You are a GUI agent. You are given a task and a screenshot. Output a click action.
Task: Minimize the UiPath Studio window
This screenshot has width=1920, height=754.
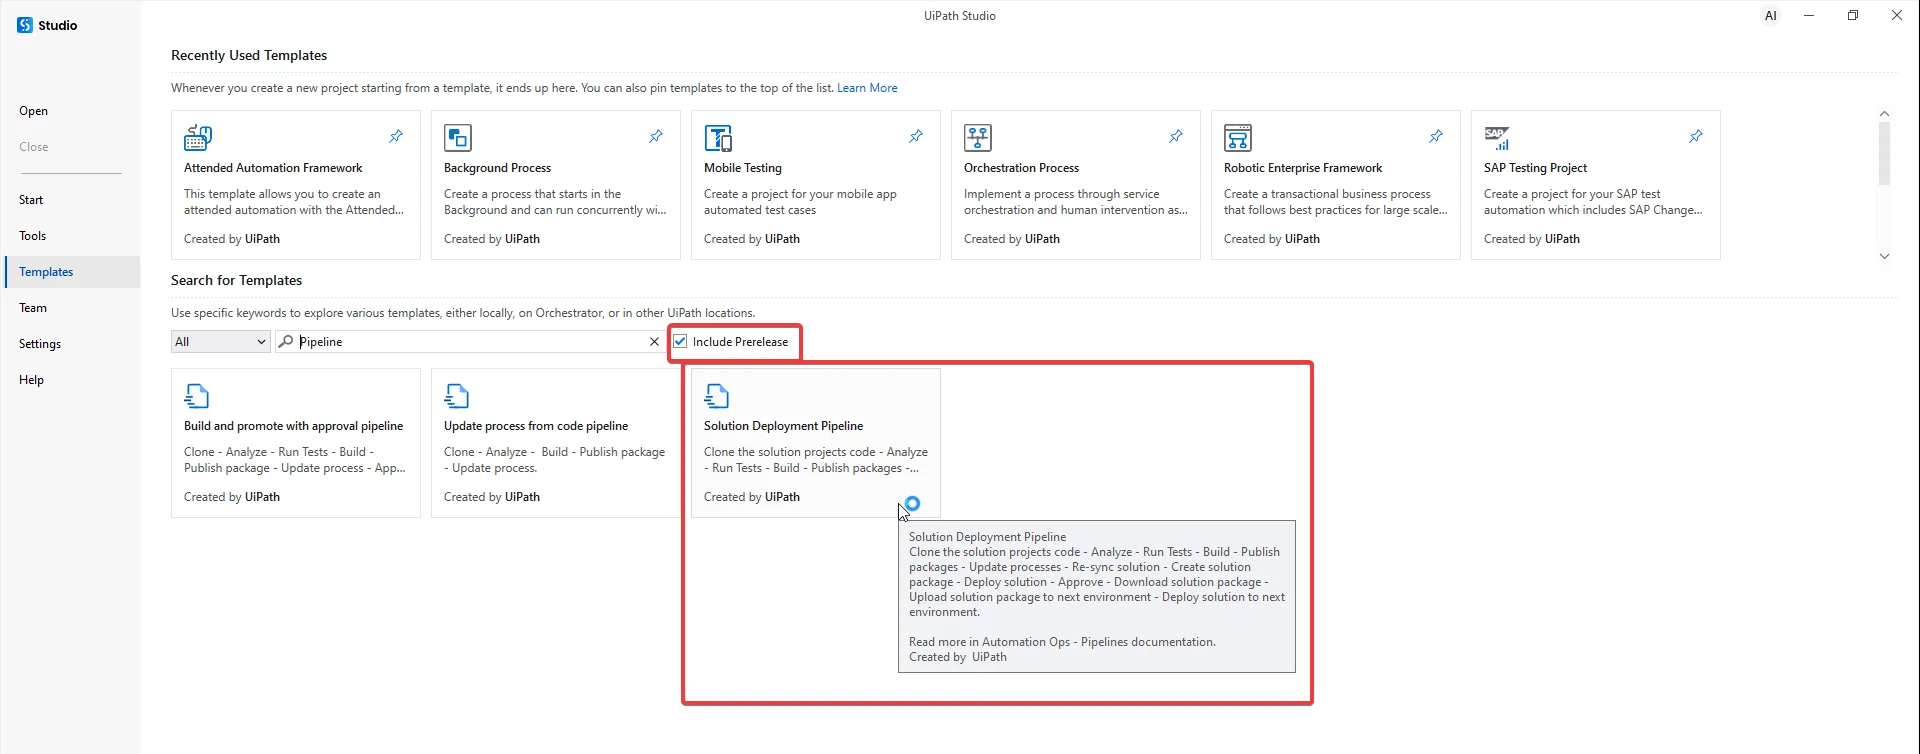coord(1809,16)
